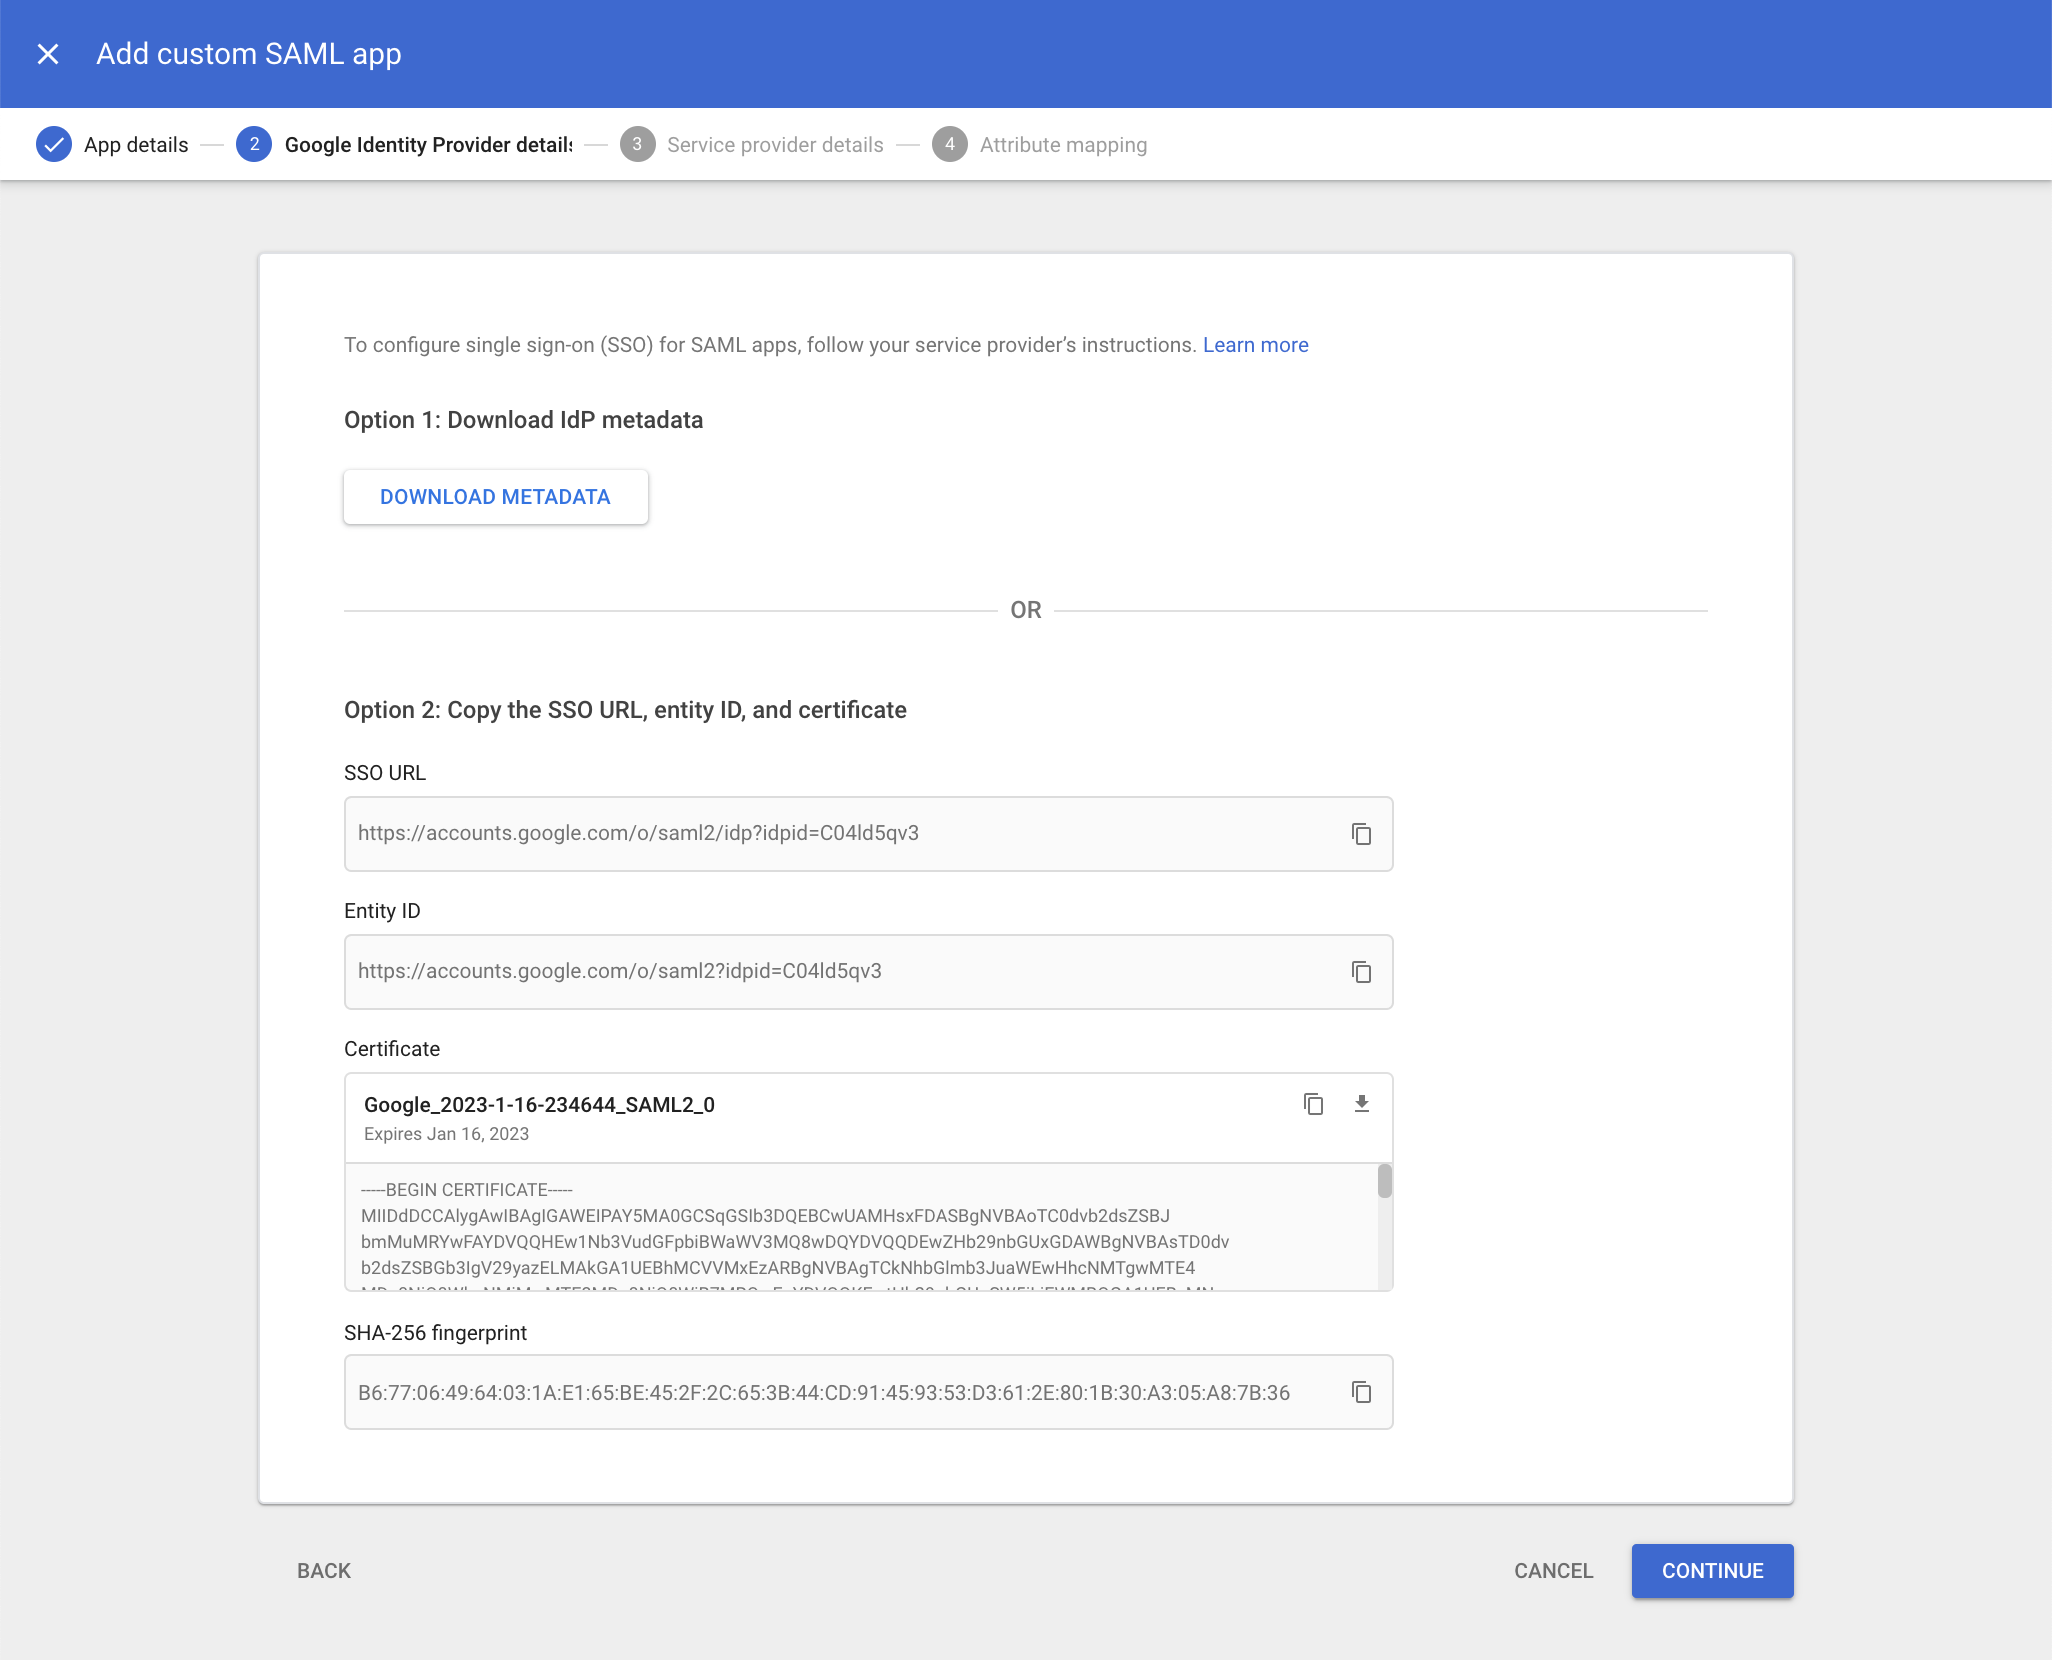Click inside the SSO URL field
2052x1660 pixels.
point(868,834)
